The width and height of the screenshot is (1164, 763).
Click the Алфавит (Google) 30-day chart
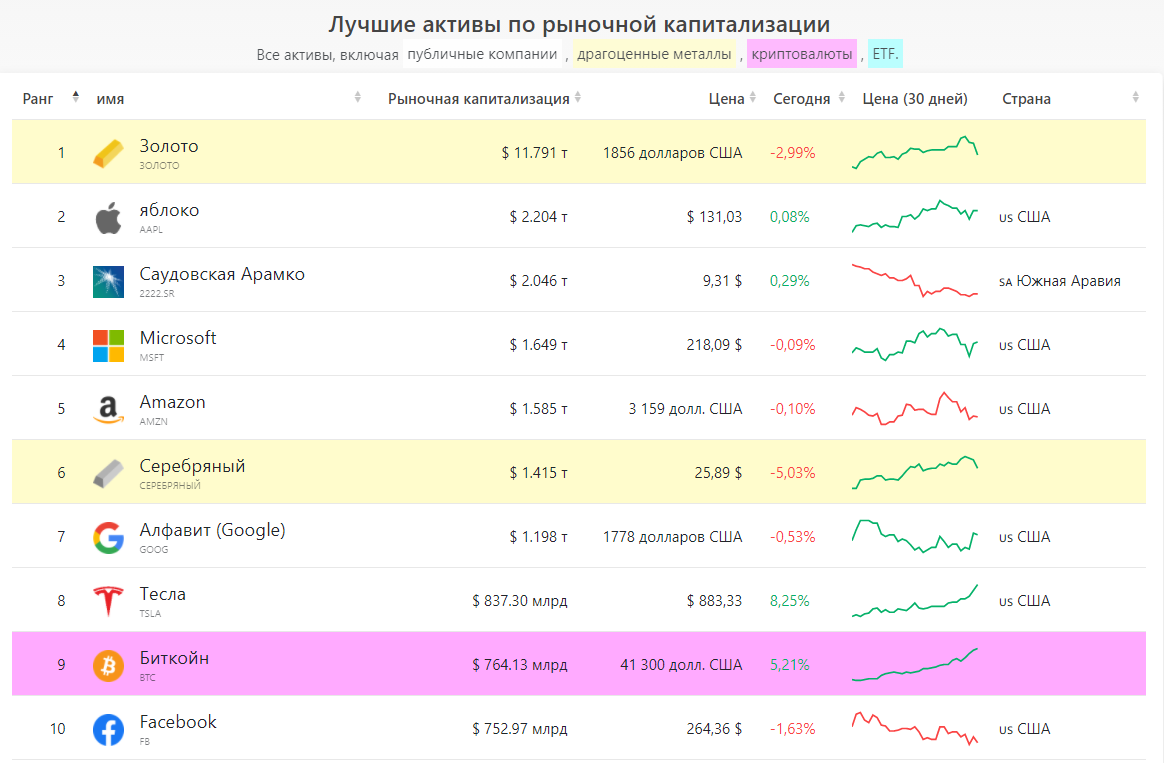pyautogui.click(x=915, y=537)
